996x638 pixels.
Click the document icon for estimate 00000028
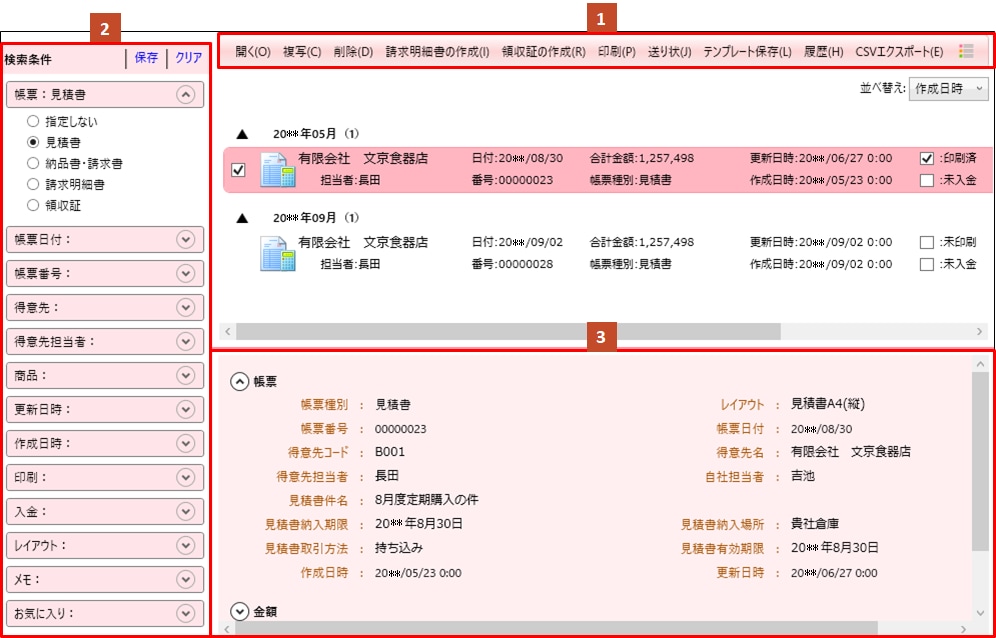tap(276, 253)
